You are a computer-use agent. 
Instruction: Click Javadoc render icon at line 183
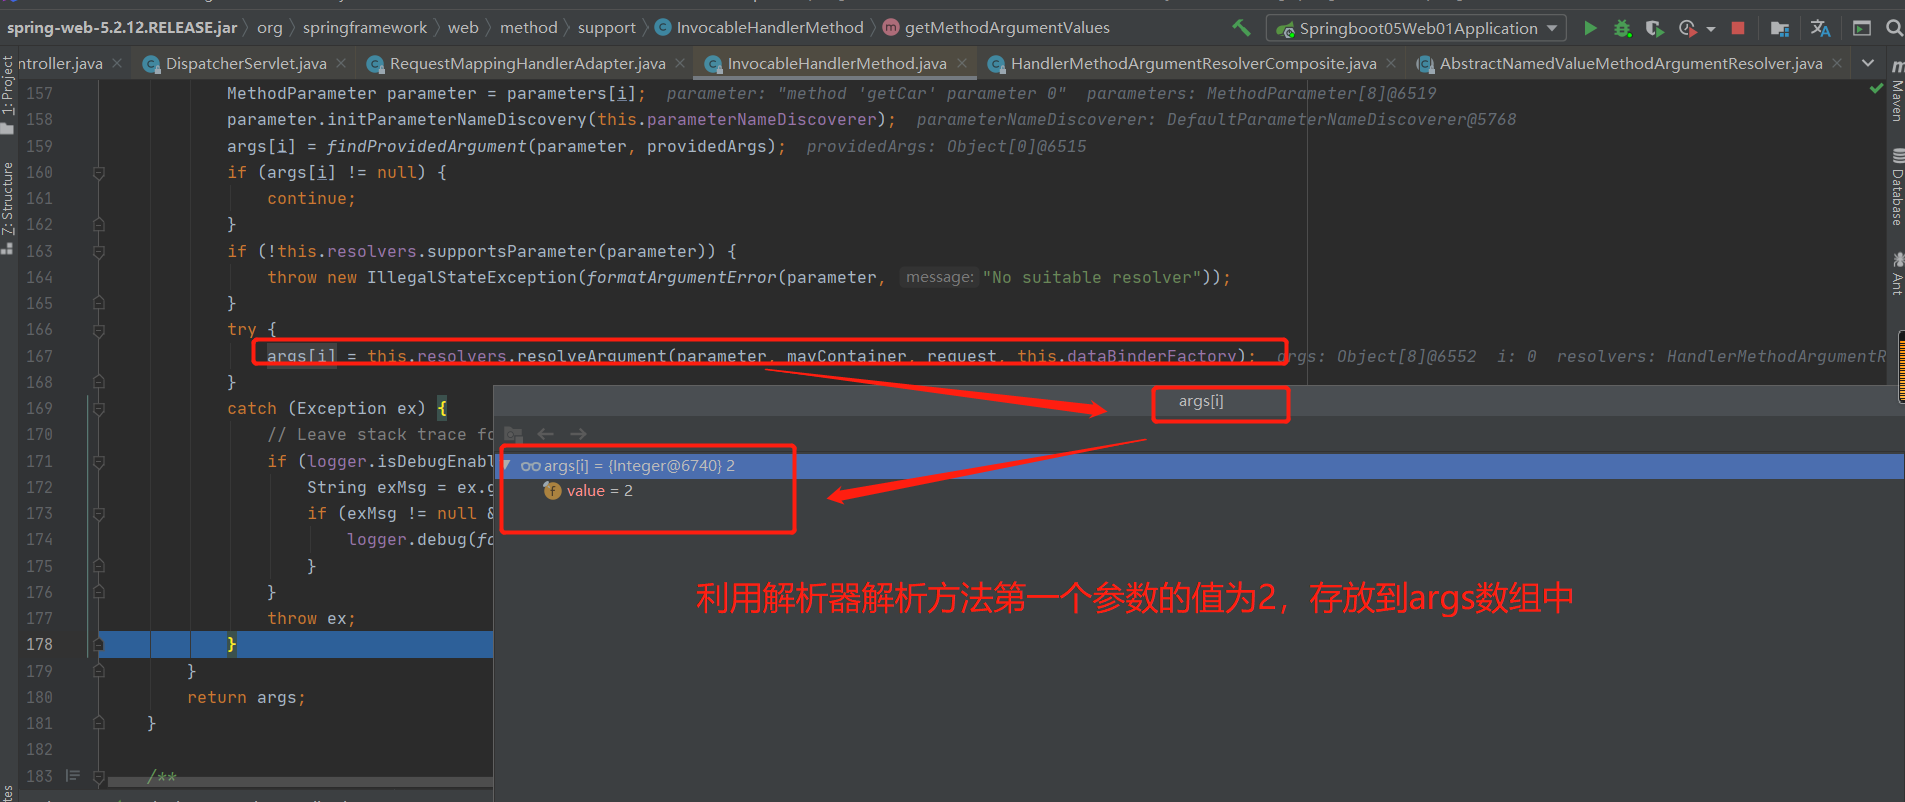72,776
